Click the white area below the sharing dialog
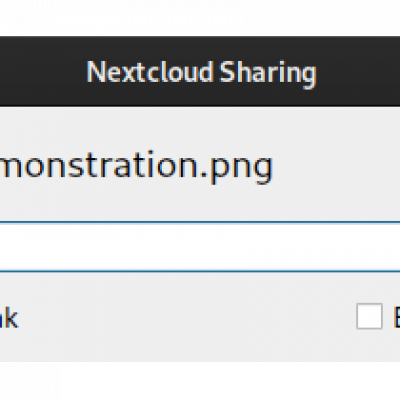 click(x=200, y=381)
